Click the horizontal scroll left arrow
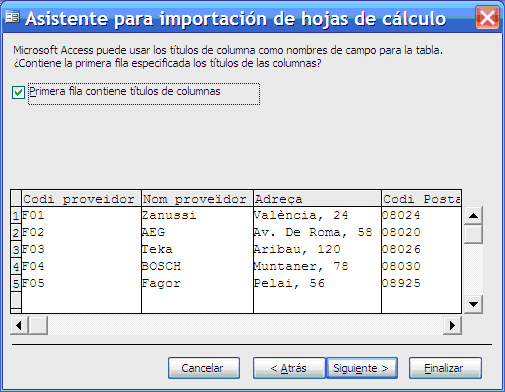 (19, 325)
